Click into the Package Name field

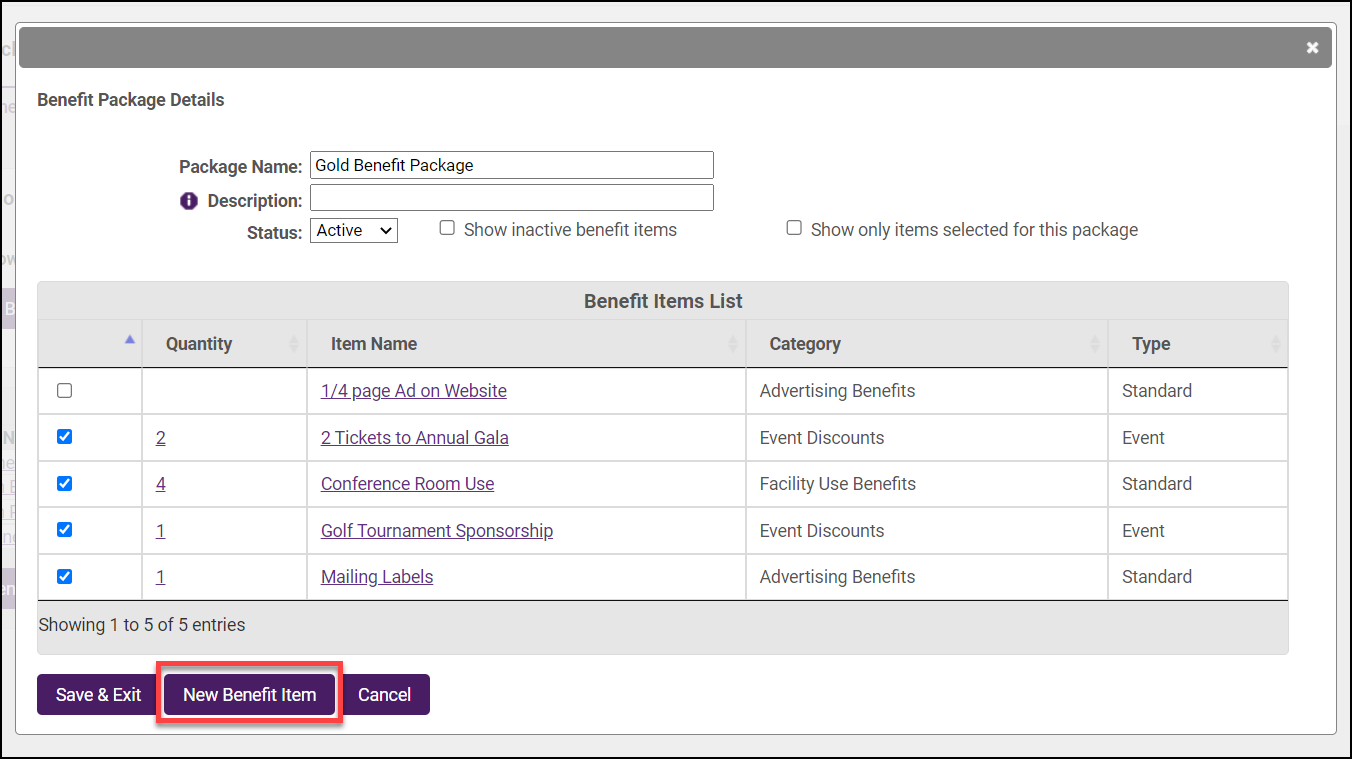511,165
